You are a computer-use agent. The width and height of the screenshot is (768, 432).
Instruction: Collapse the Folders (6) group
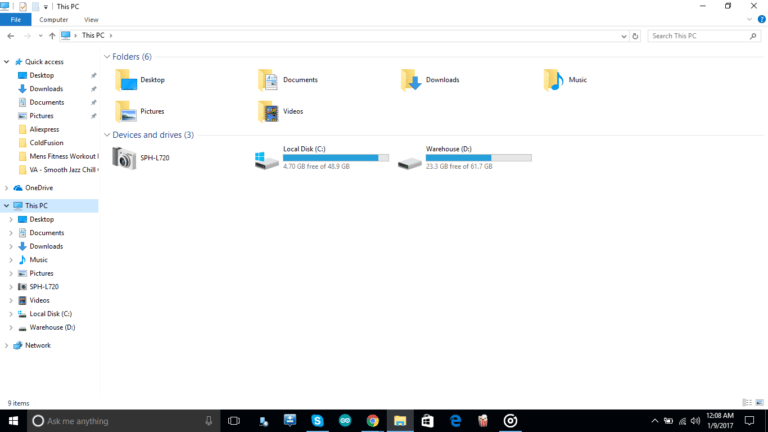point(107,57)
